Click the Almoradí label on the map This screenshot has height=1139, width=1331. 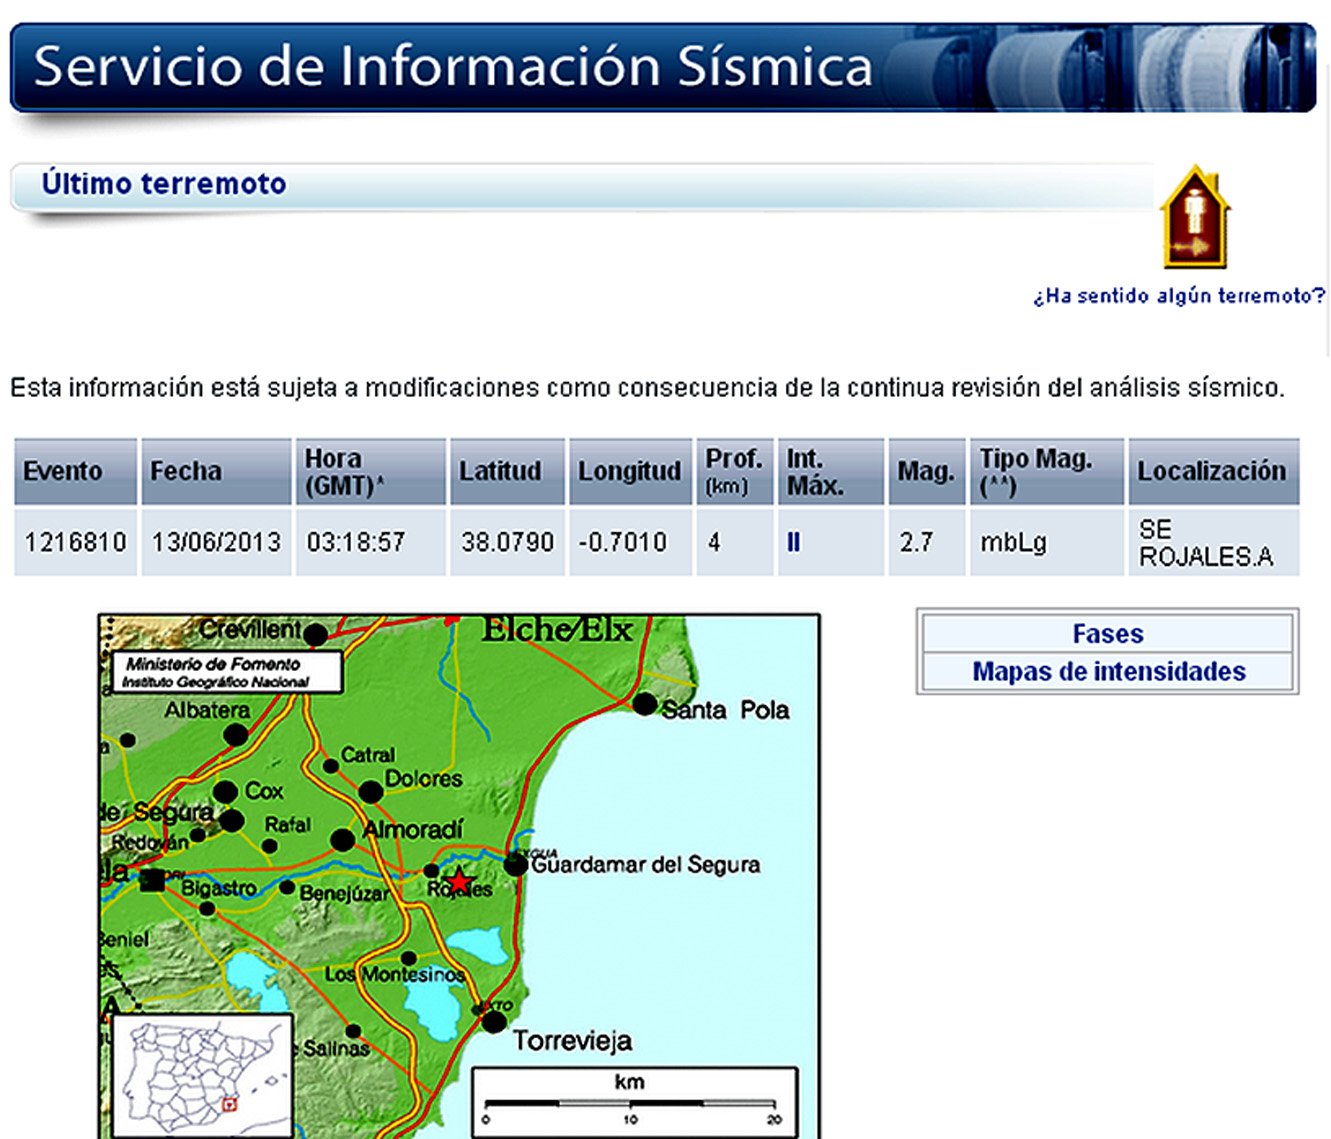pyautogui.click(x=413, y=830)
